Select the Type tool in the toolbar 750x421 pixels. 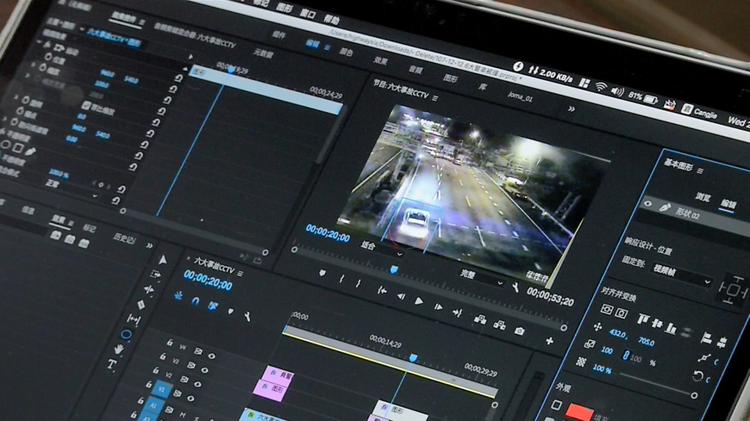[x=112, y=364]
